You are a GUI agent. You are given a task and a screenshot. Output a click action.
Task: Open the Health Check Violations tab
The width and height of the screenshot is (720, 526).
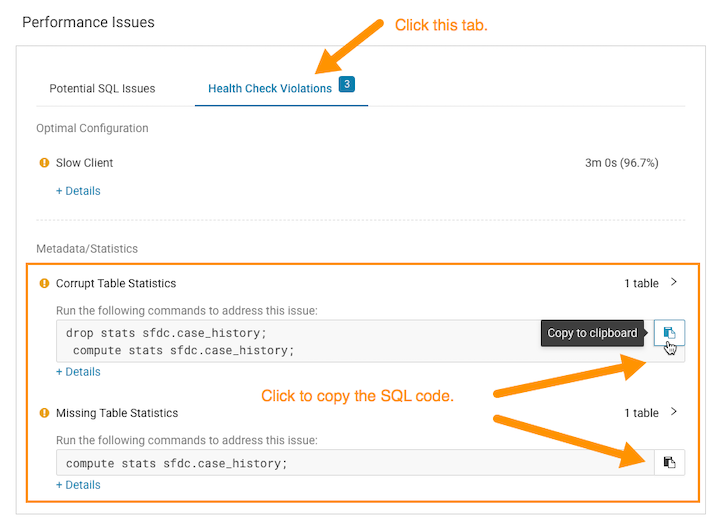click(270, 89)
